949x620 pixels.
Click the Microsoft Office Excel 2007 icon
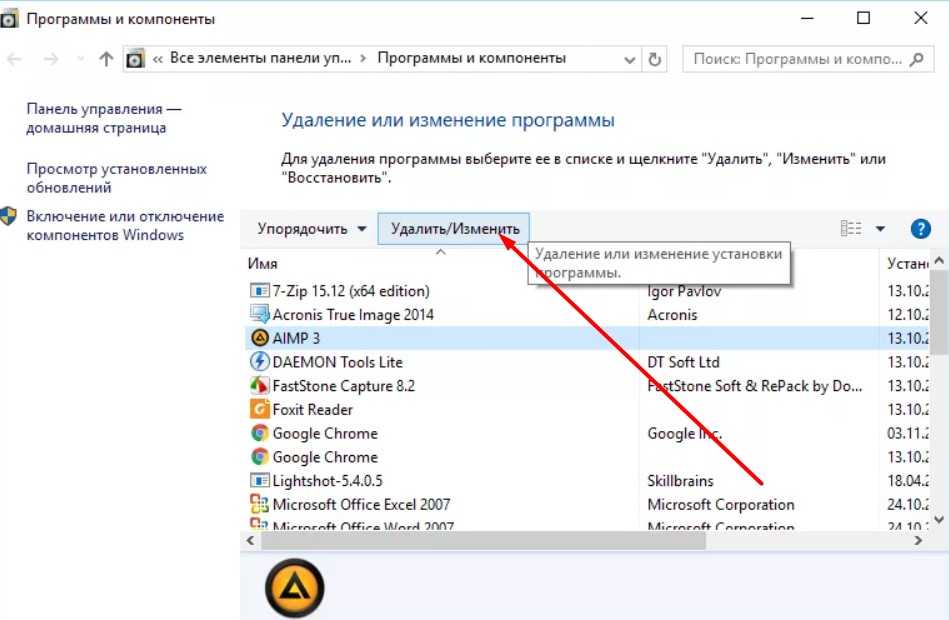coord(259,504)
